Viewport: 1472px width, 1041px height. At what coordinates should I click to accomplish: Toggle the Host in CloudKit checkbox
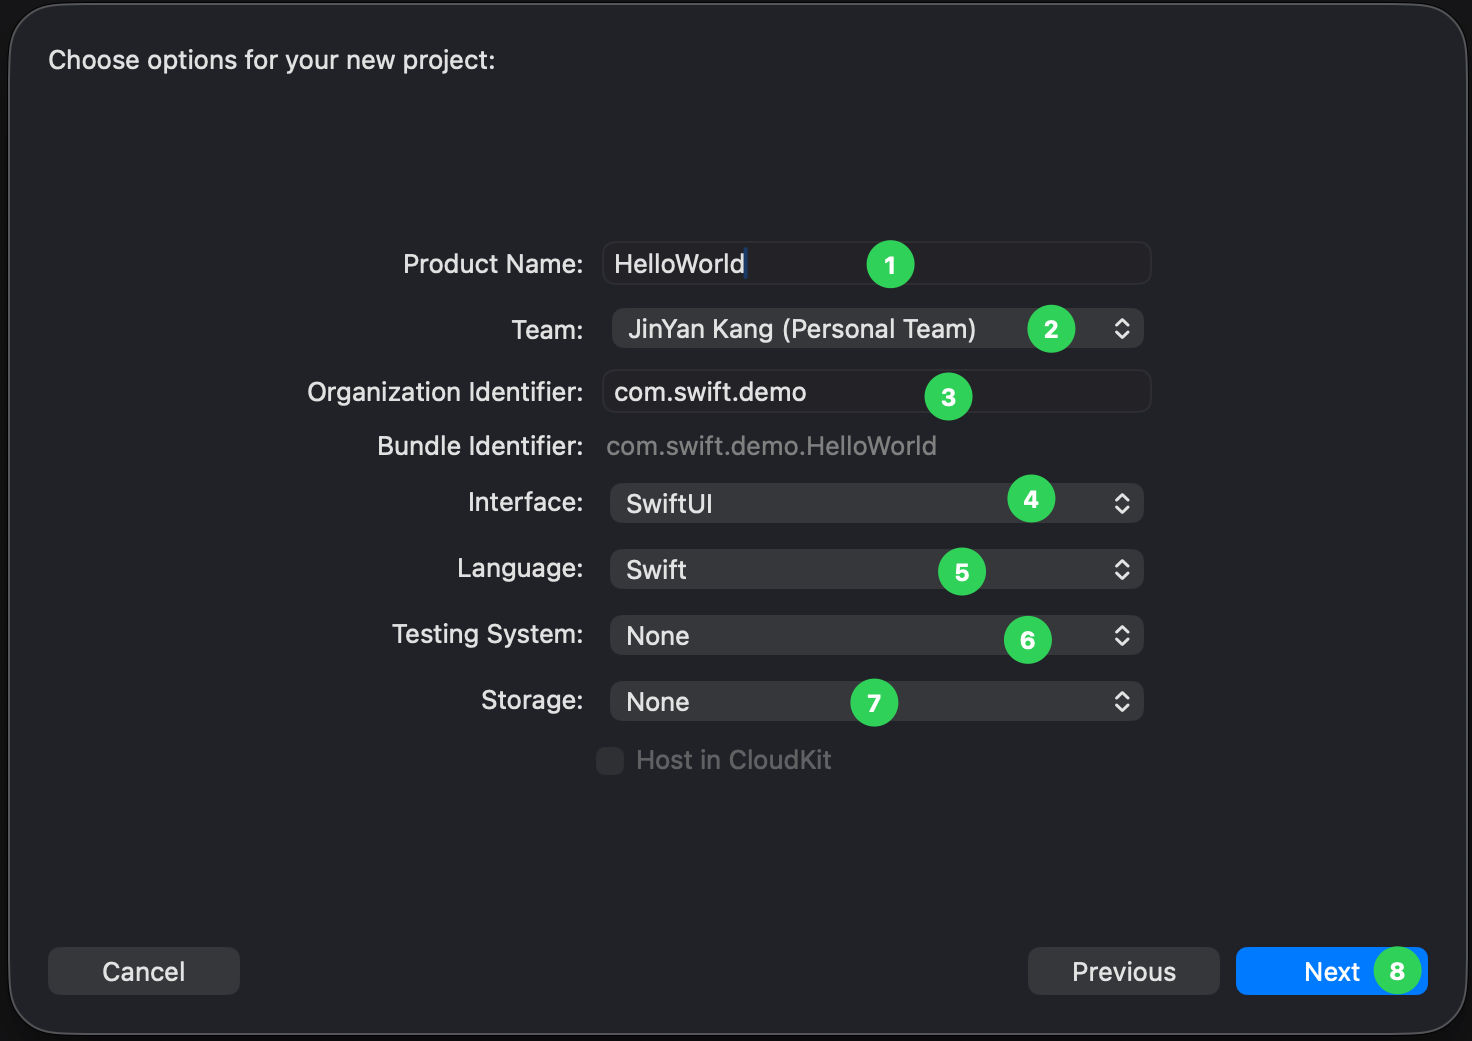pos(610,761)
